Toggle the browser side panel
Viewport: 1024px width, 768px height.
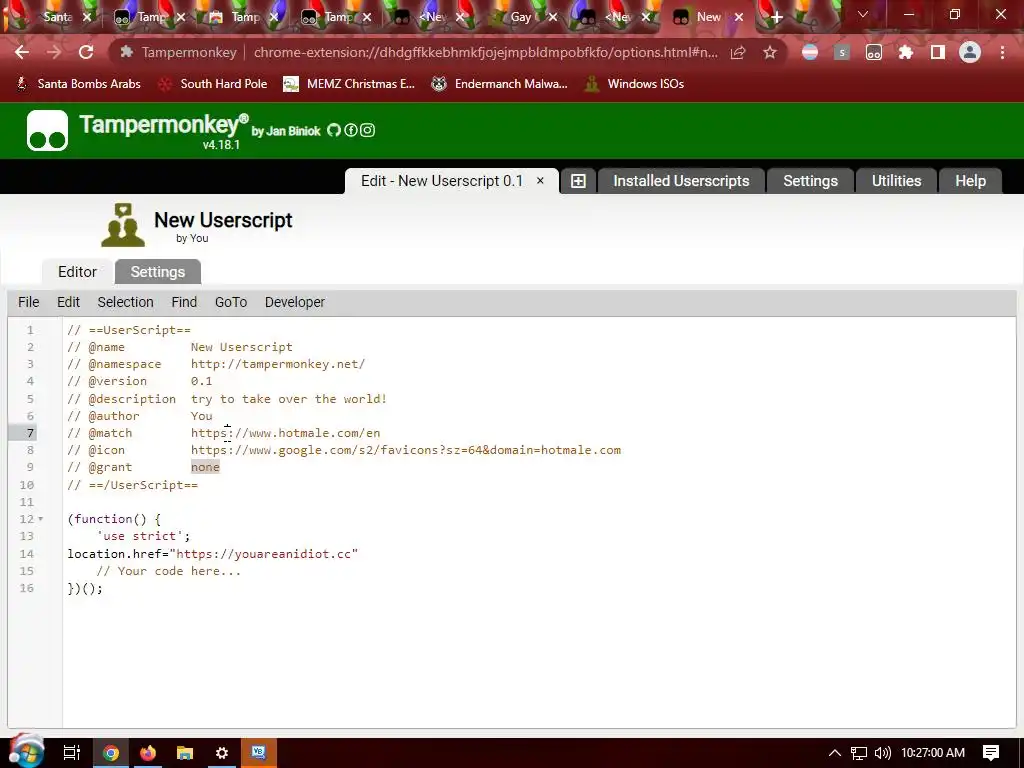pos(938,52)
